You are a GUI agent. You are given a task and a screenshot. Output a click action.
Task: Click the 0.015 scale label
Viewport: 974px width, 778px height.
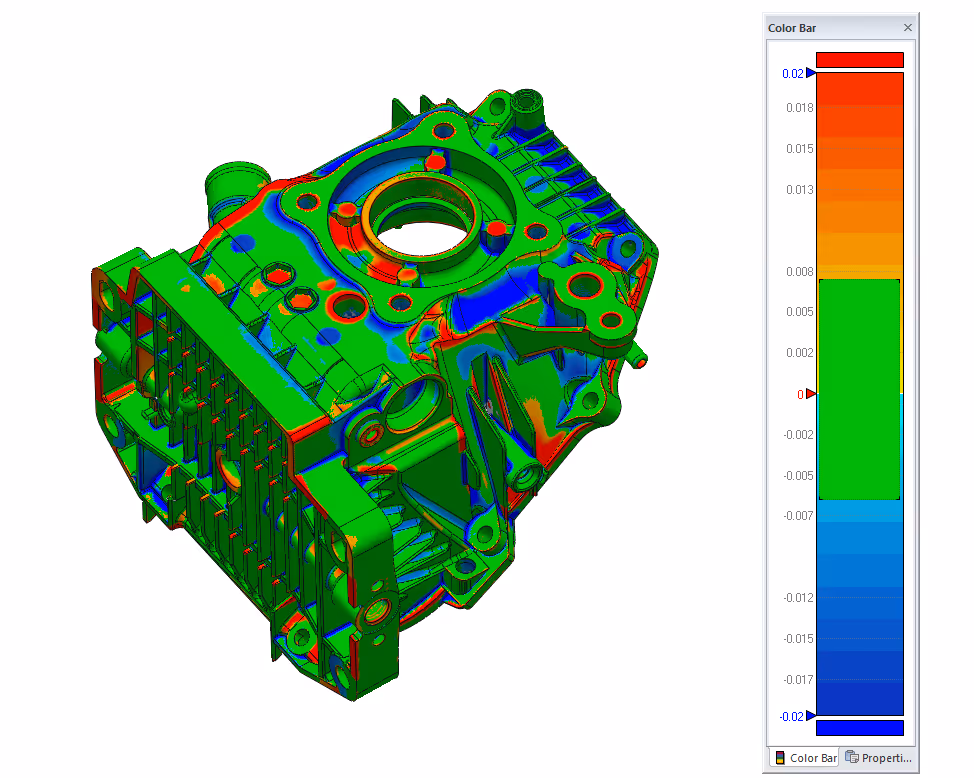[799, 149]
